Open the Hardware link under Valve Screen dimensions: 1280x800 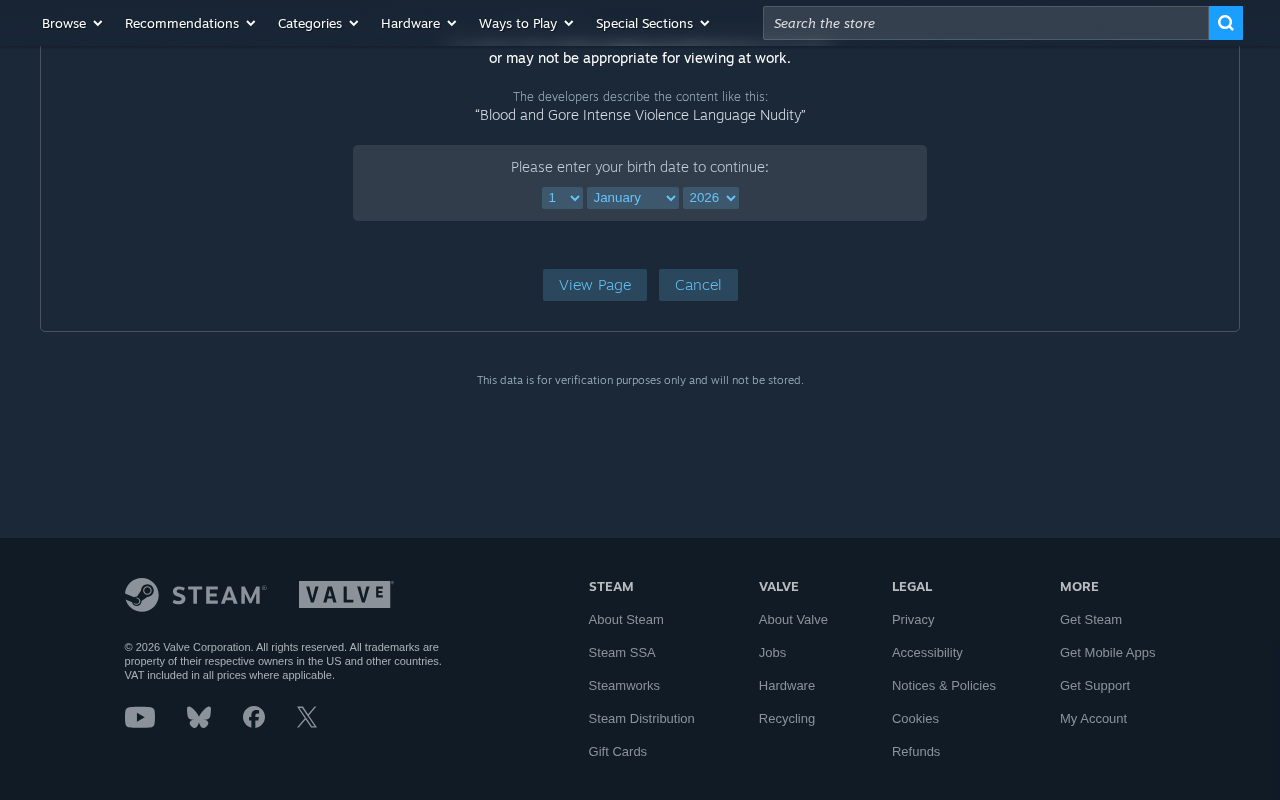(787, 686)
